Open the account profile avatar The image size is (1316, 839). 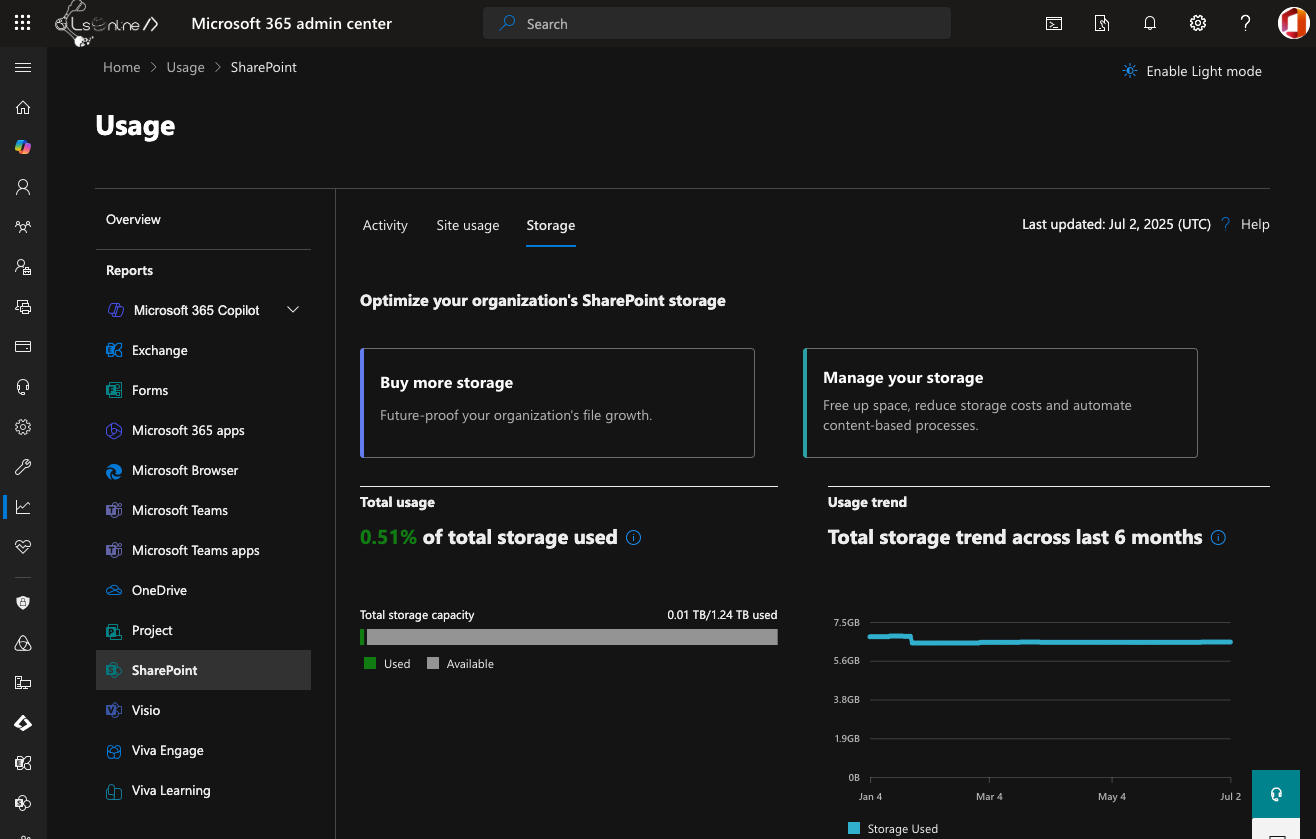pyautogui.click(x=1293, y=23)
